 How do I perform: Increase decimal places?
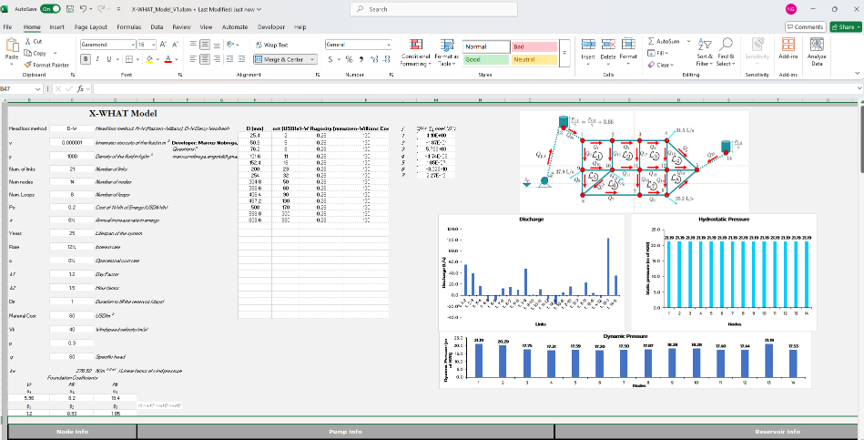pos(374,59)
